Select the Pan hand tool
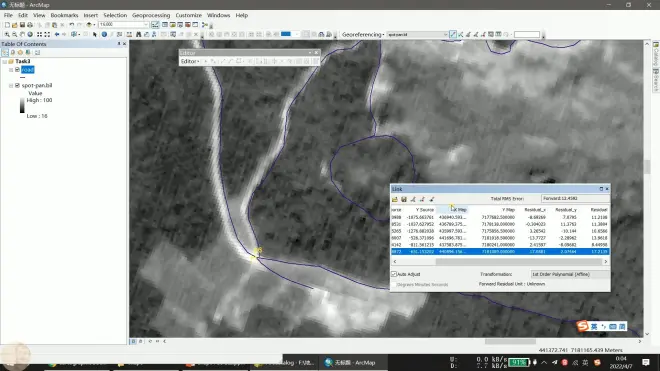This screenshot has width=660, height=371. click(22, 35)
